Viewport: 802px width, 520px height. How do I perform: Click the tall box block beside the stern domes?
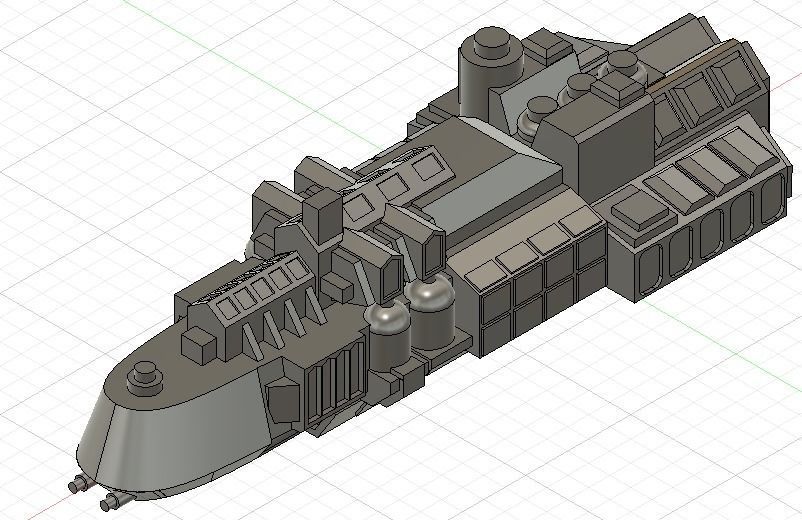(596, 146)
